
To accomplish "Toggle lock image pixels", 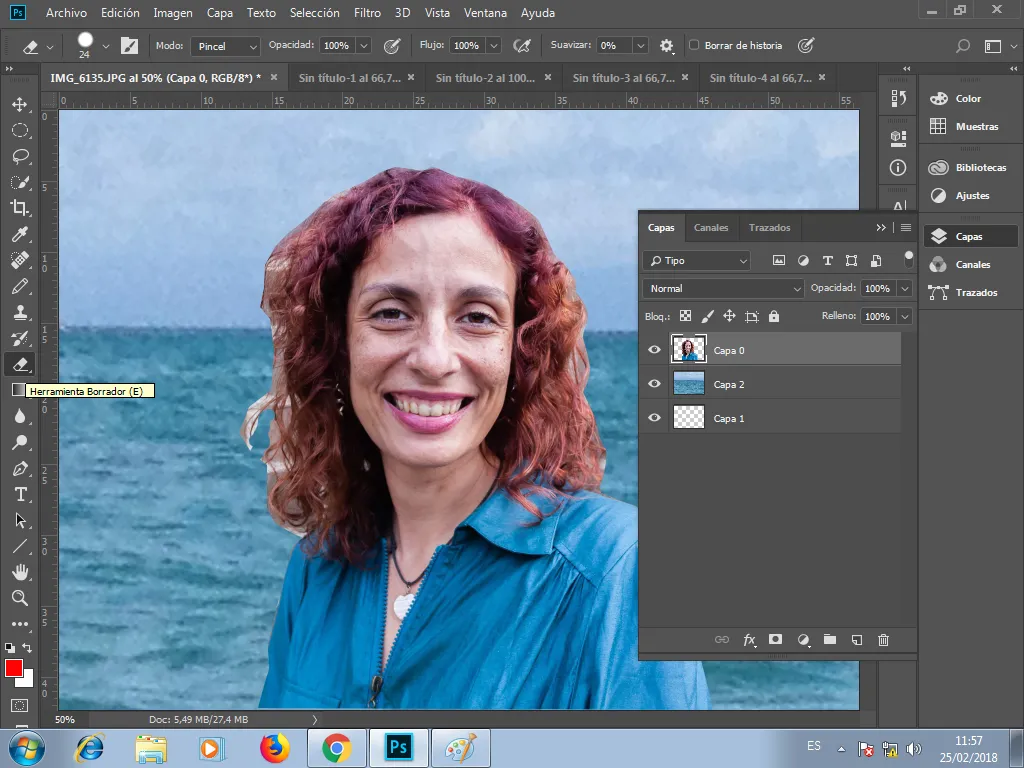I will [x=707, y=316].
